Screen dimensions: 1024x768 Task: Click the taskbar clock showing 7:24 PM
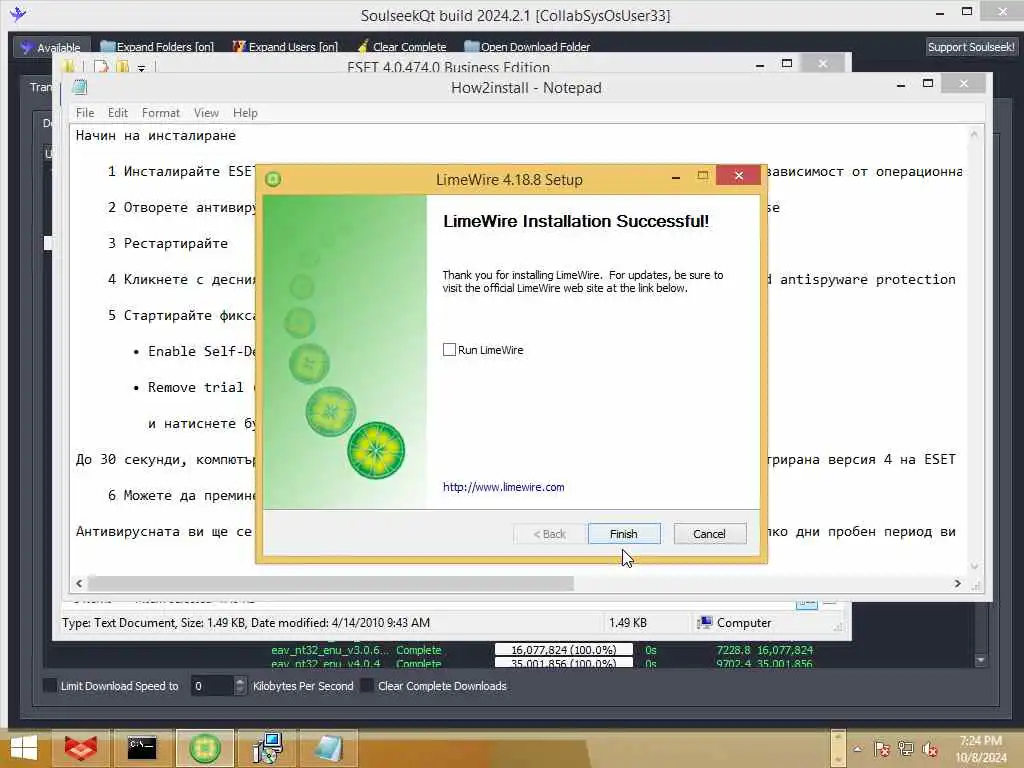[981, 748]
